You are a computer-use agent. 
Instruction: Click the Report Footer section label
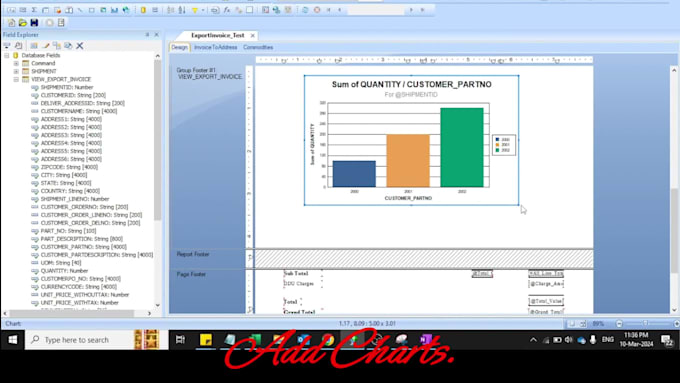193,254
